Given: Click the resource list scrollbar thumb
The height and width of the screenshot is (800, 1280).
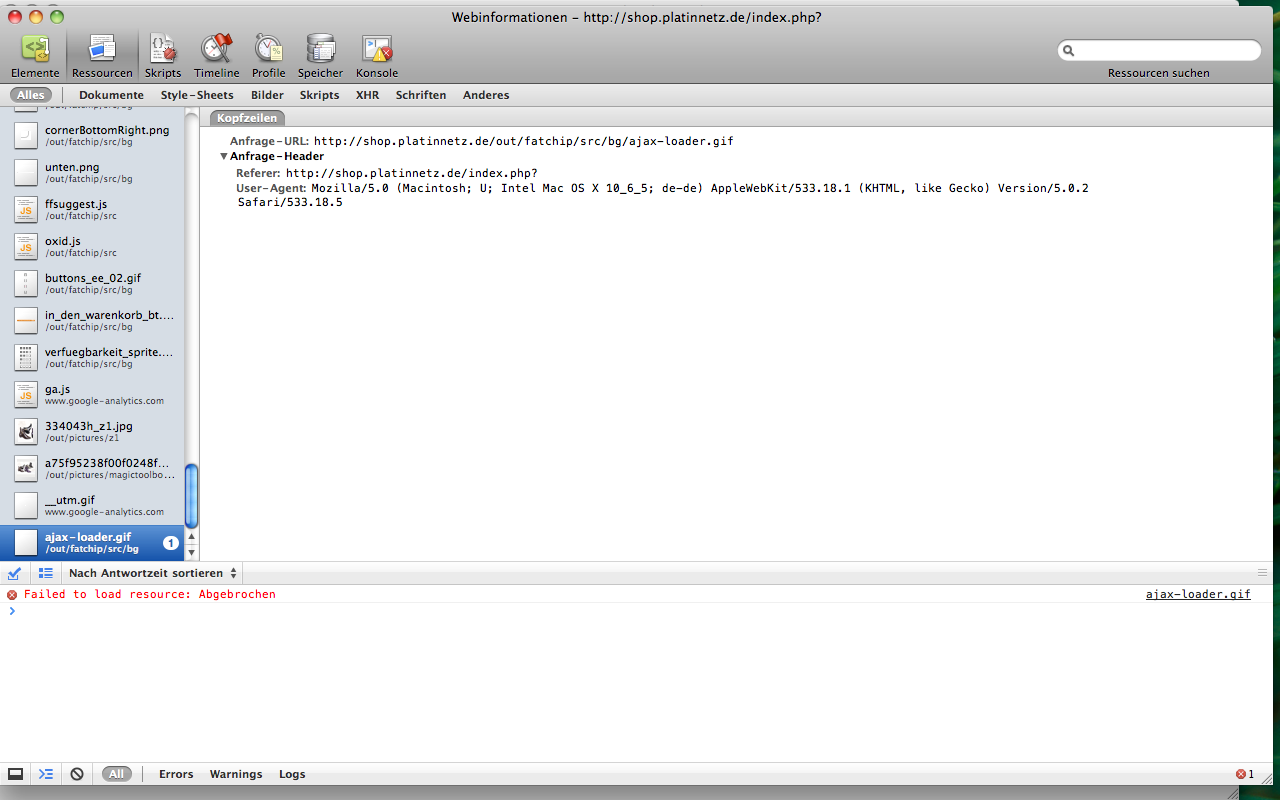Looking at the screenshot, I should (x=192, y=496).
